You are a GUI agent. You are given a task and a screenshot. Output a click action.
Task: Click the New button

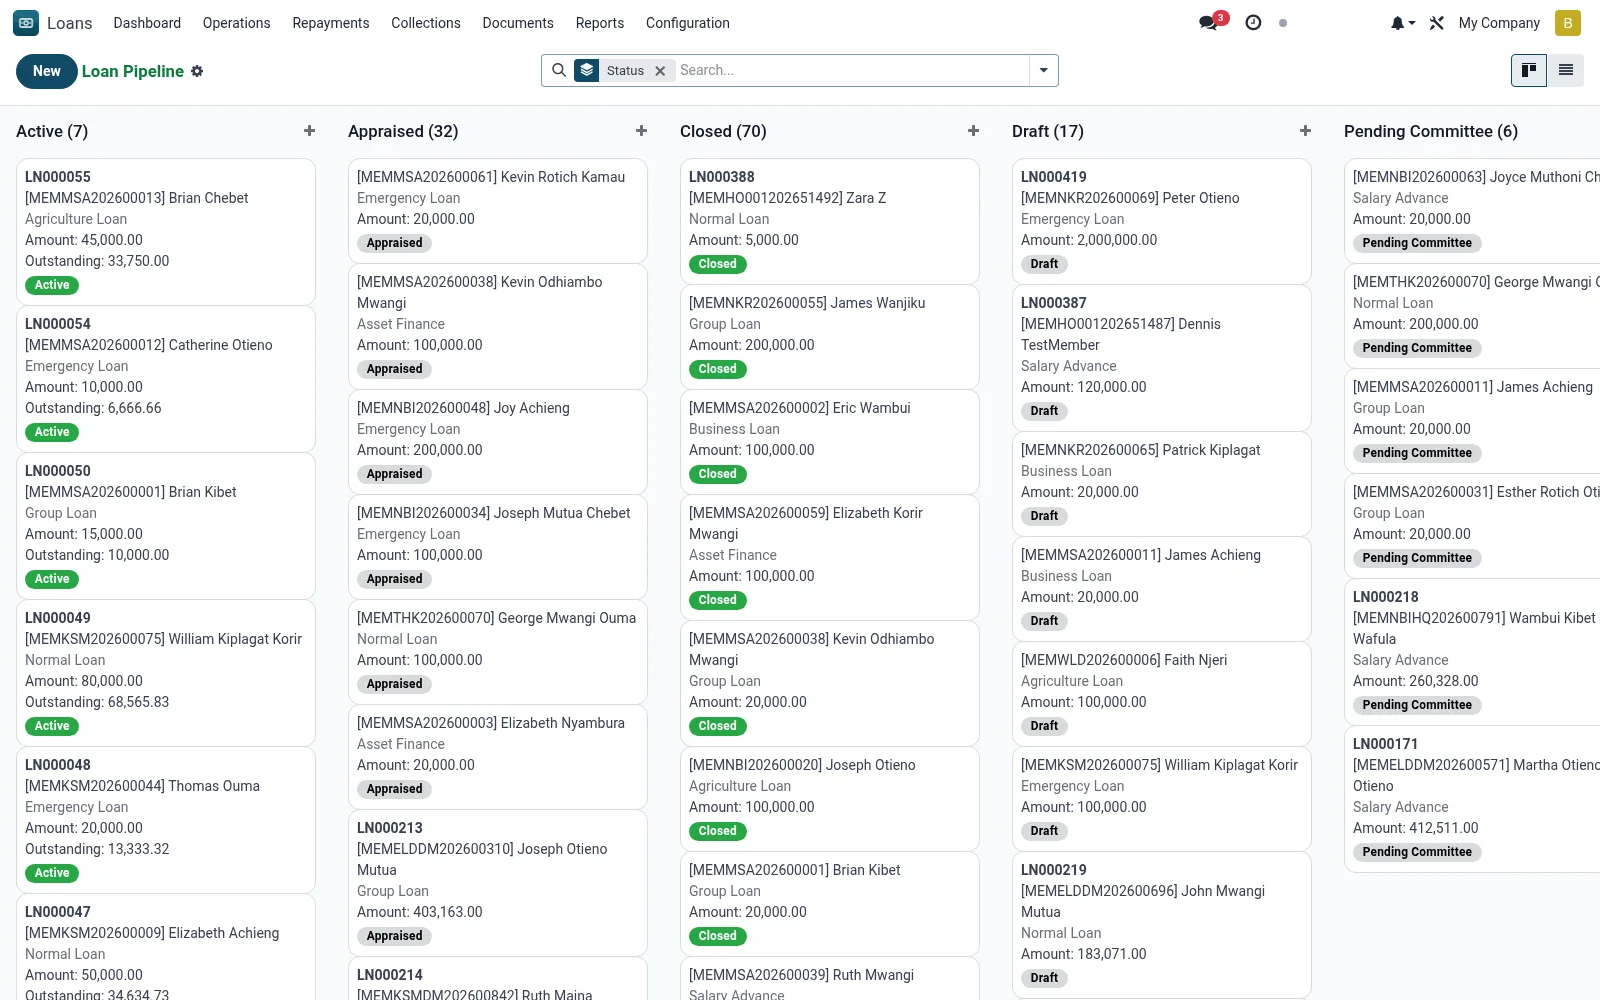coord(47,71)
